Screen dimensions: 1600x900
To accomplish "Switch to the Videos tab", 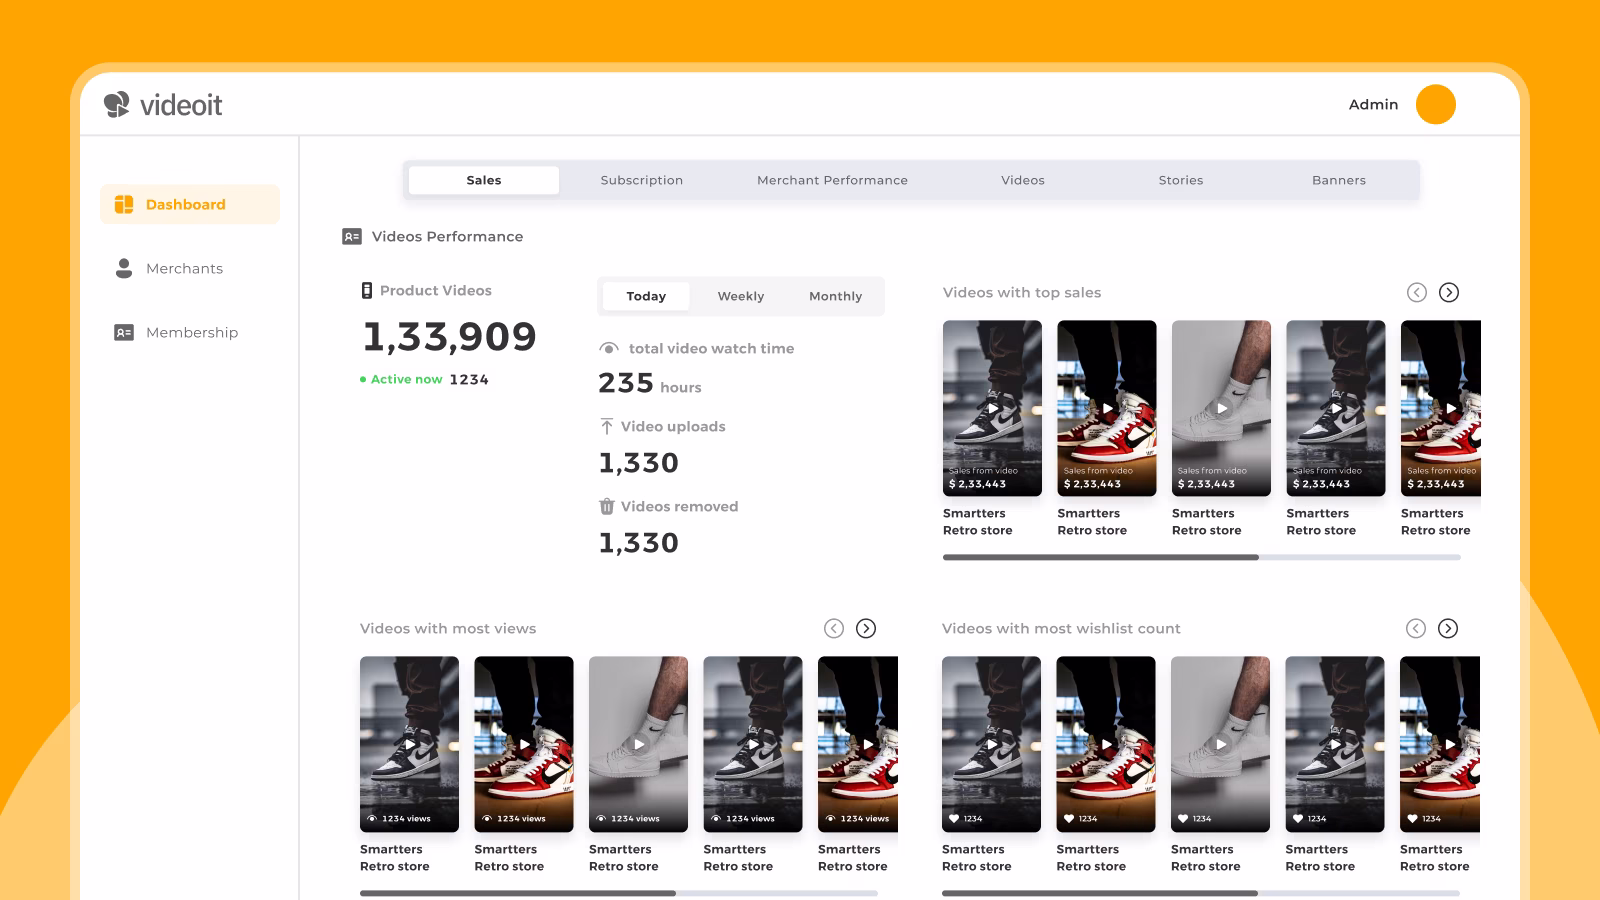I will [1023, 180].
